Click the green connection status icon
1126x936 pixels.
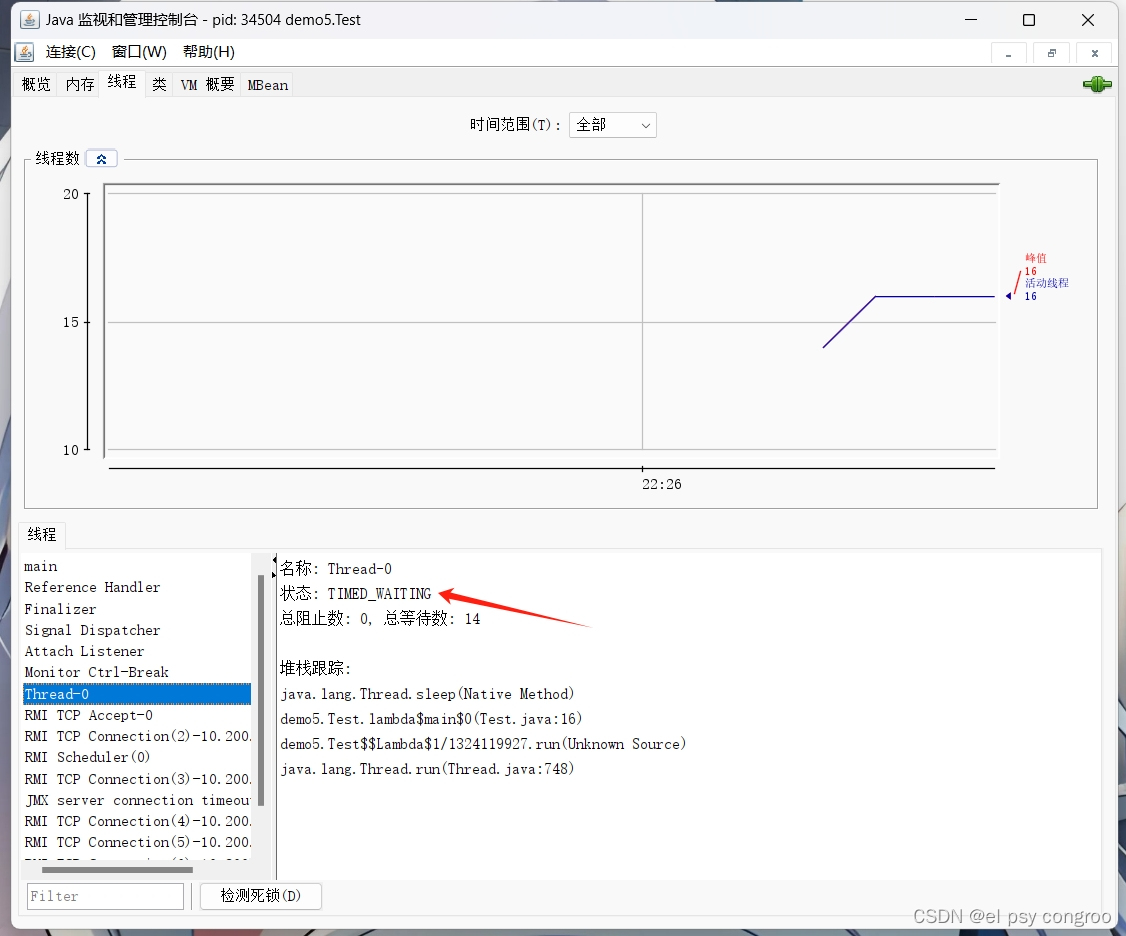pos(1097,84)
